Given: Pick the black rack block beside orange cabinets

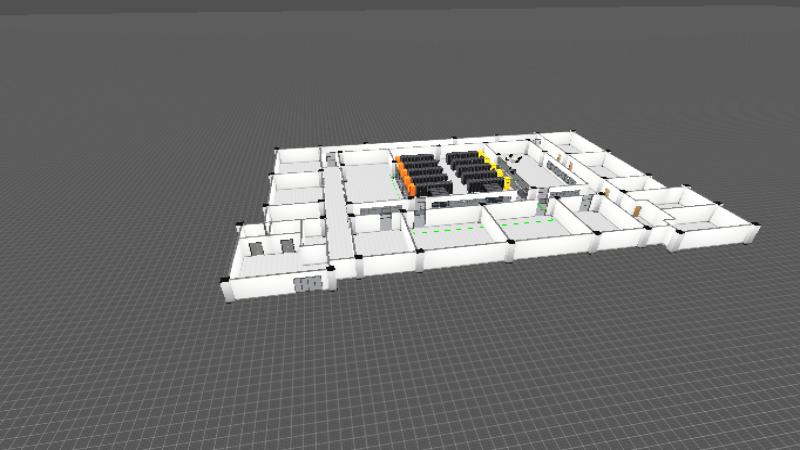Looking at the screenshot, I should (428, 175).
